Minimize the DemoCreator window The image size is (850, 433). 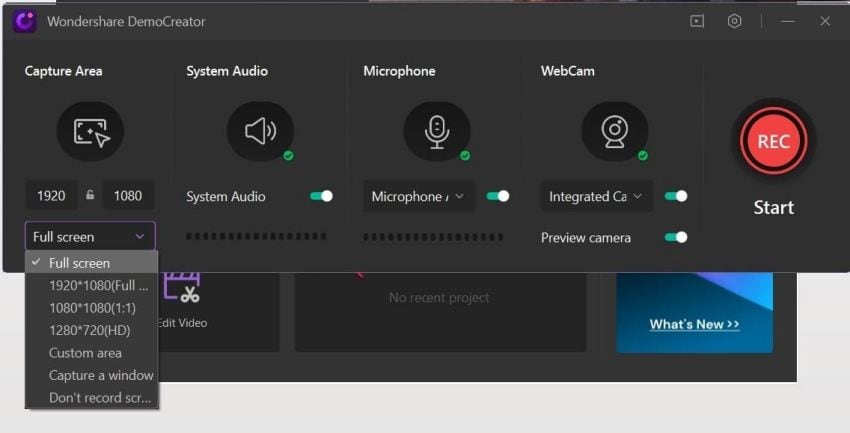coord(788,21)
